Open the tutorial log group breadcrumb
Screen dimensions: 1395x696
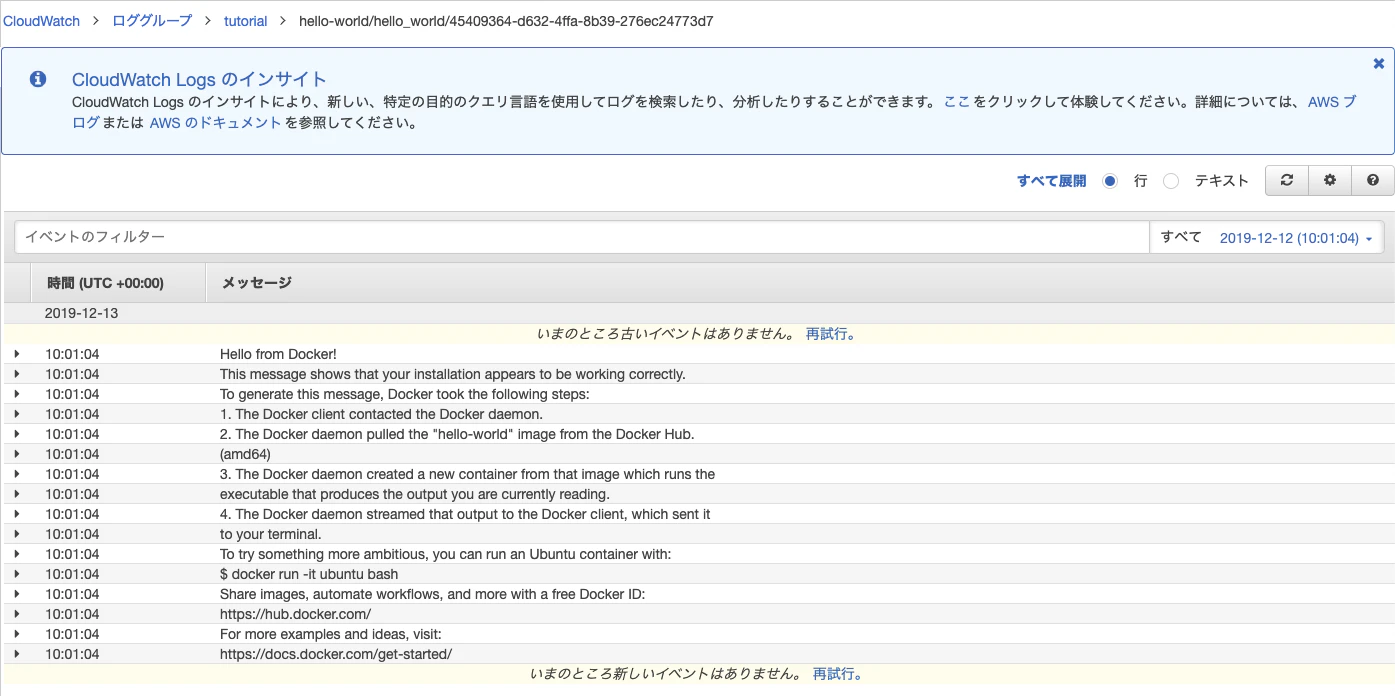(x=245, y=20)
